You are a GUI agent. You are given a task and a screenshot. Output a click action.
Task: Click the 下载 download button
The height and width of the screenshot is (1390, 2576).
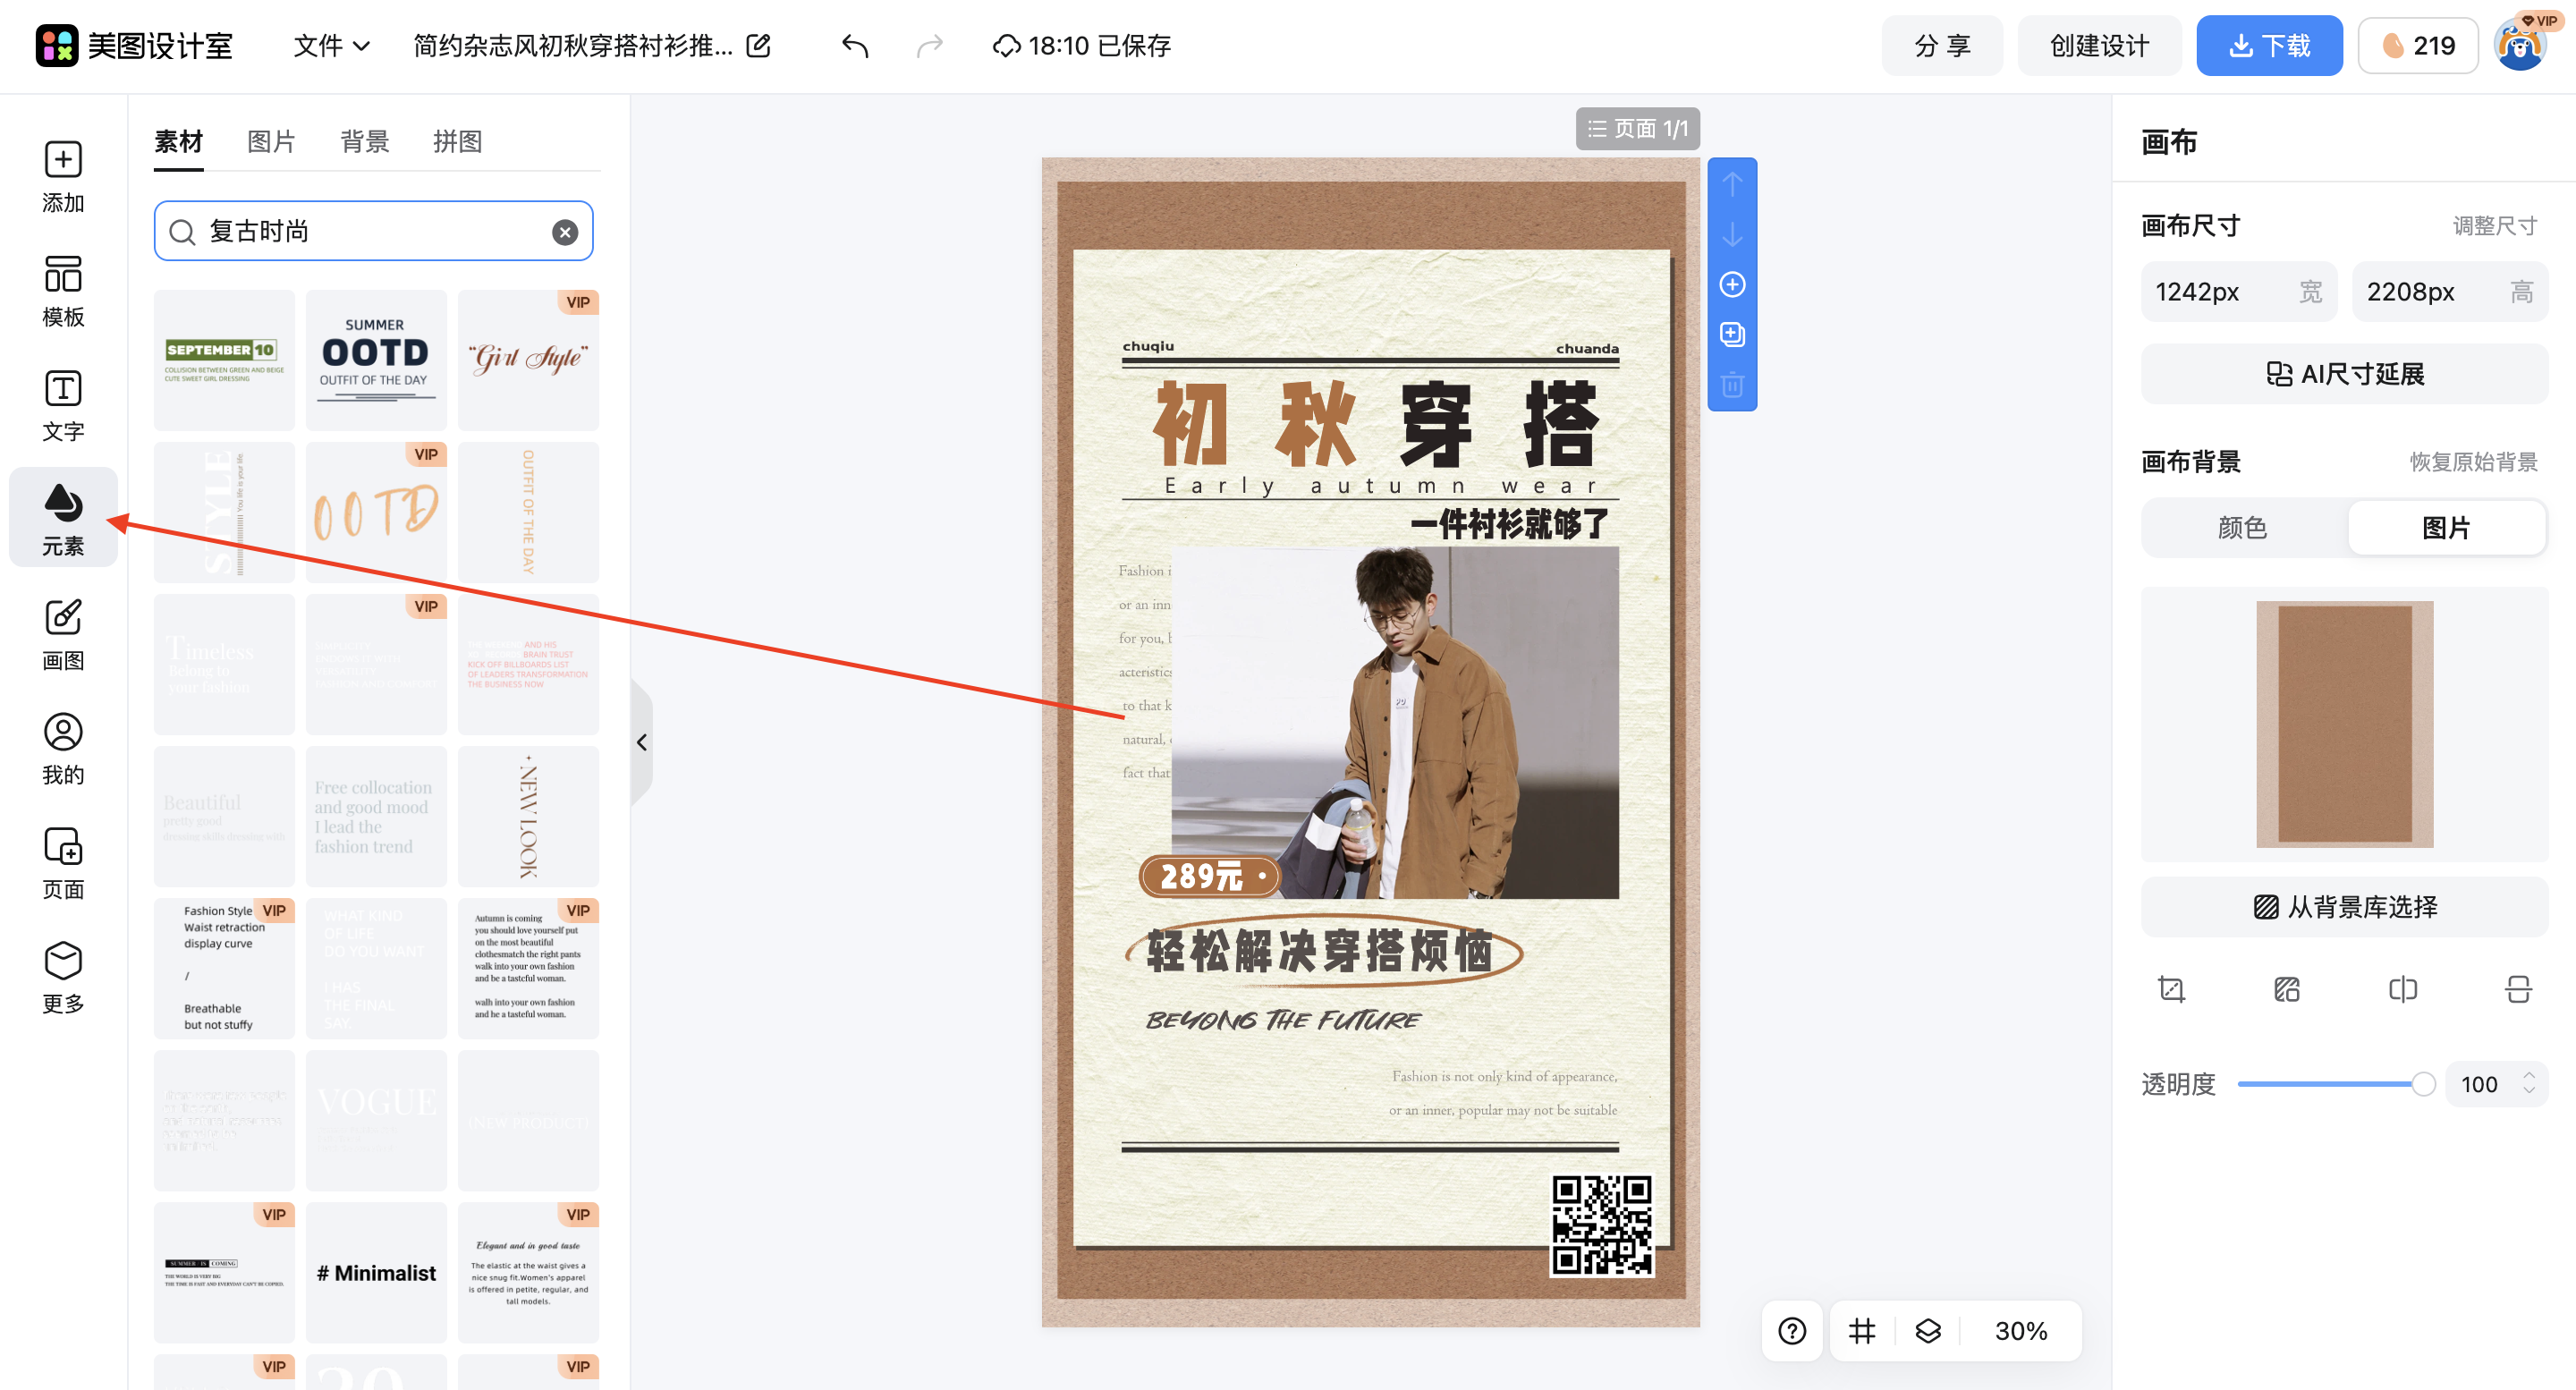pyautogui.click(x=2269, y=45)
